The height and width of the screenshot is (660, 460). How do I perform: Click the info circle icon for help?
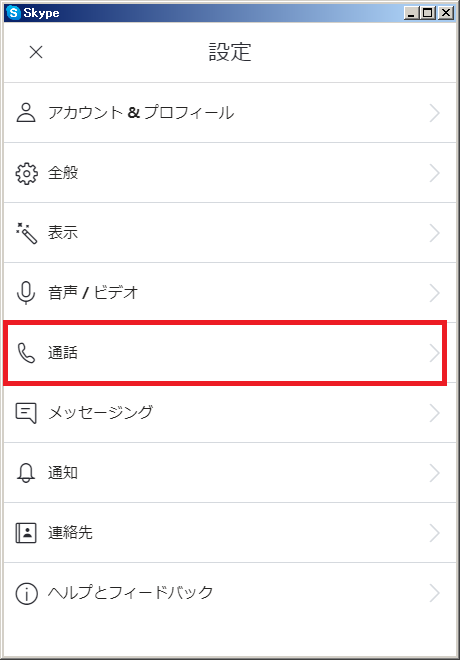(x=27, y=593)
